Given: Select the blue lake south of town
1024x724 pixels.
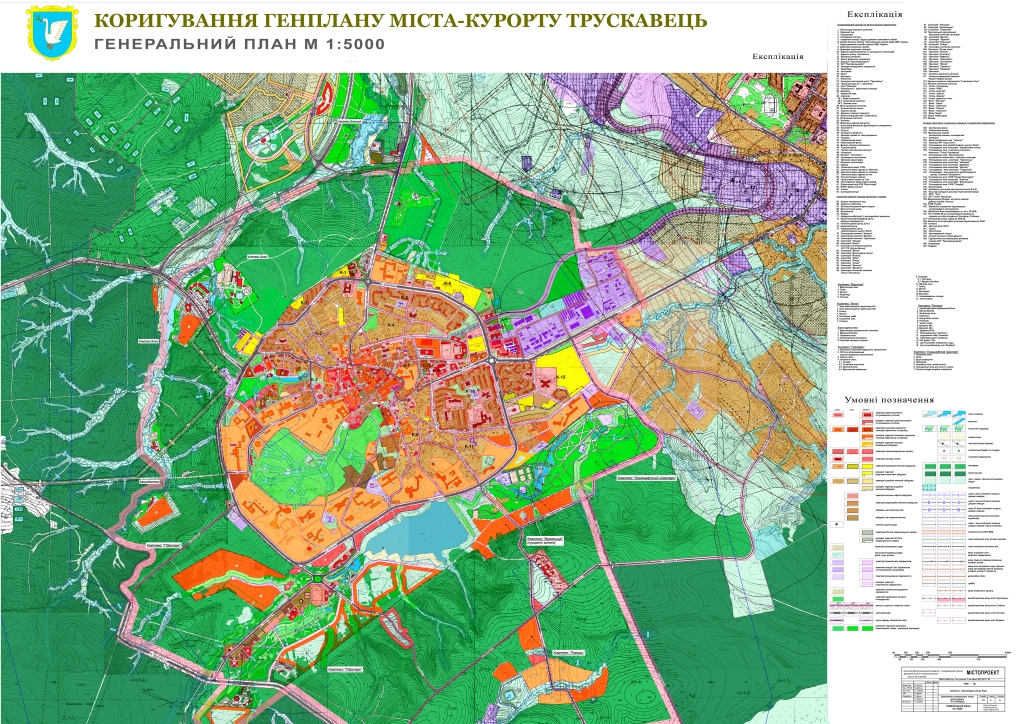Looking at the screenshot, I should pos(418,527).
